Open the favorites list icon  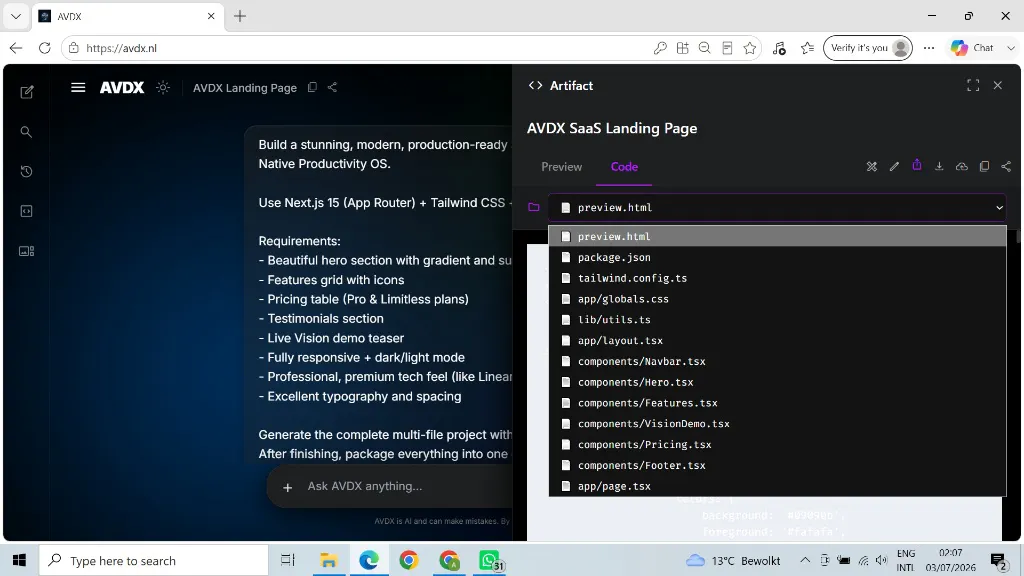tap(808, 48)
